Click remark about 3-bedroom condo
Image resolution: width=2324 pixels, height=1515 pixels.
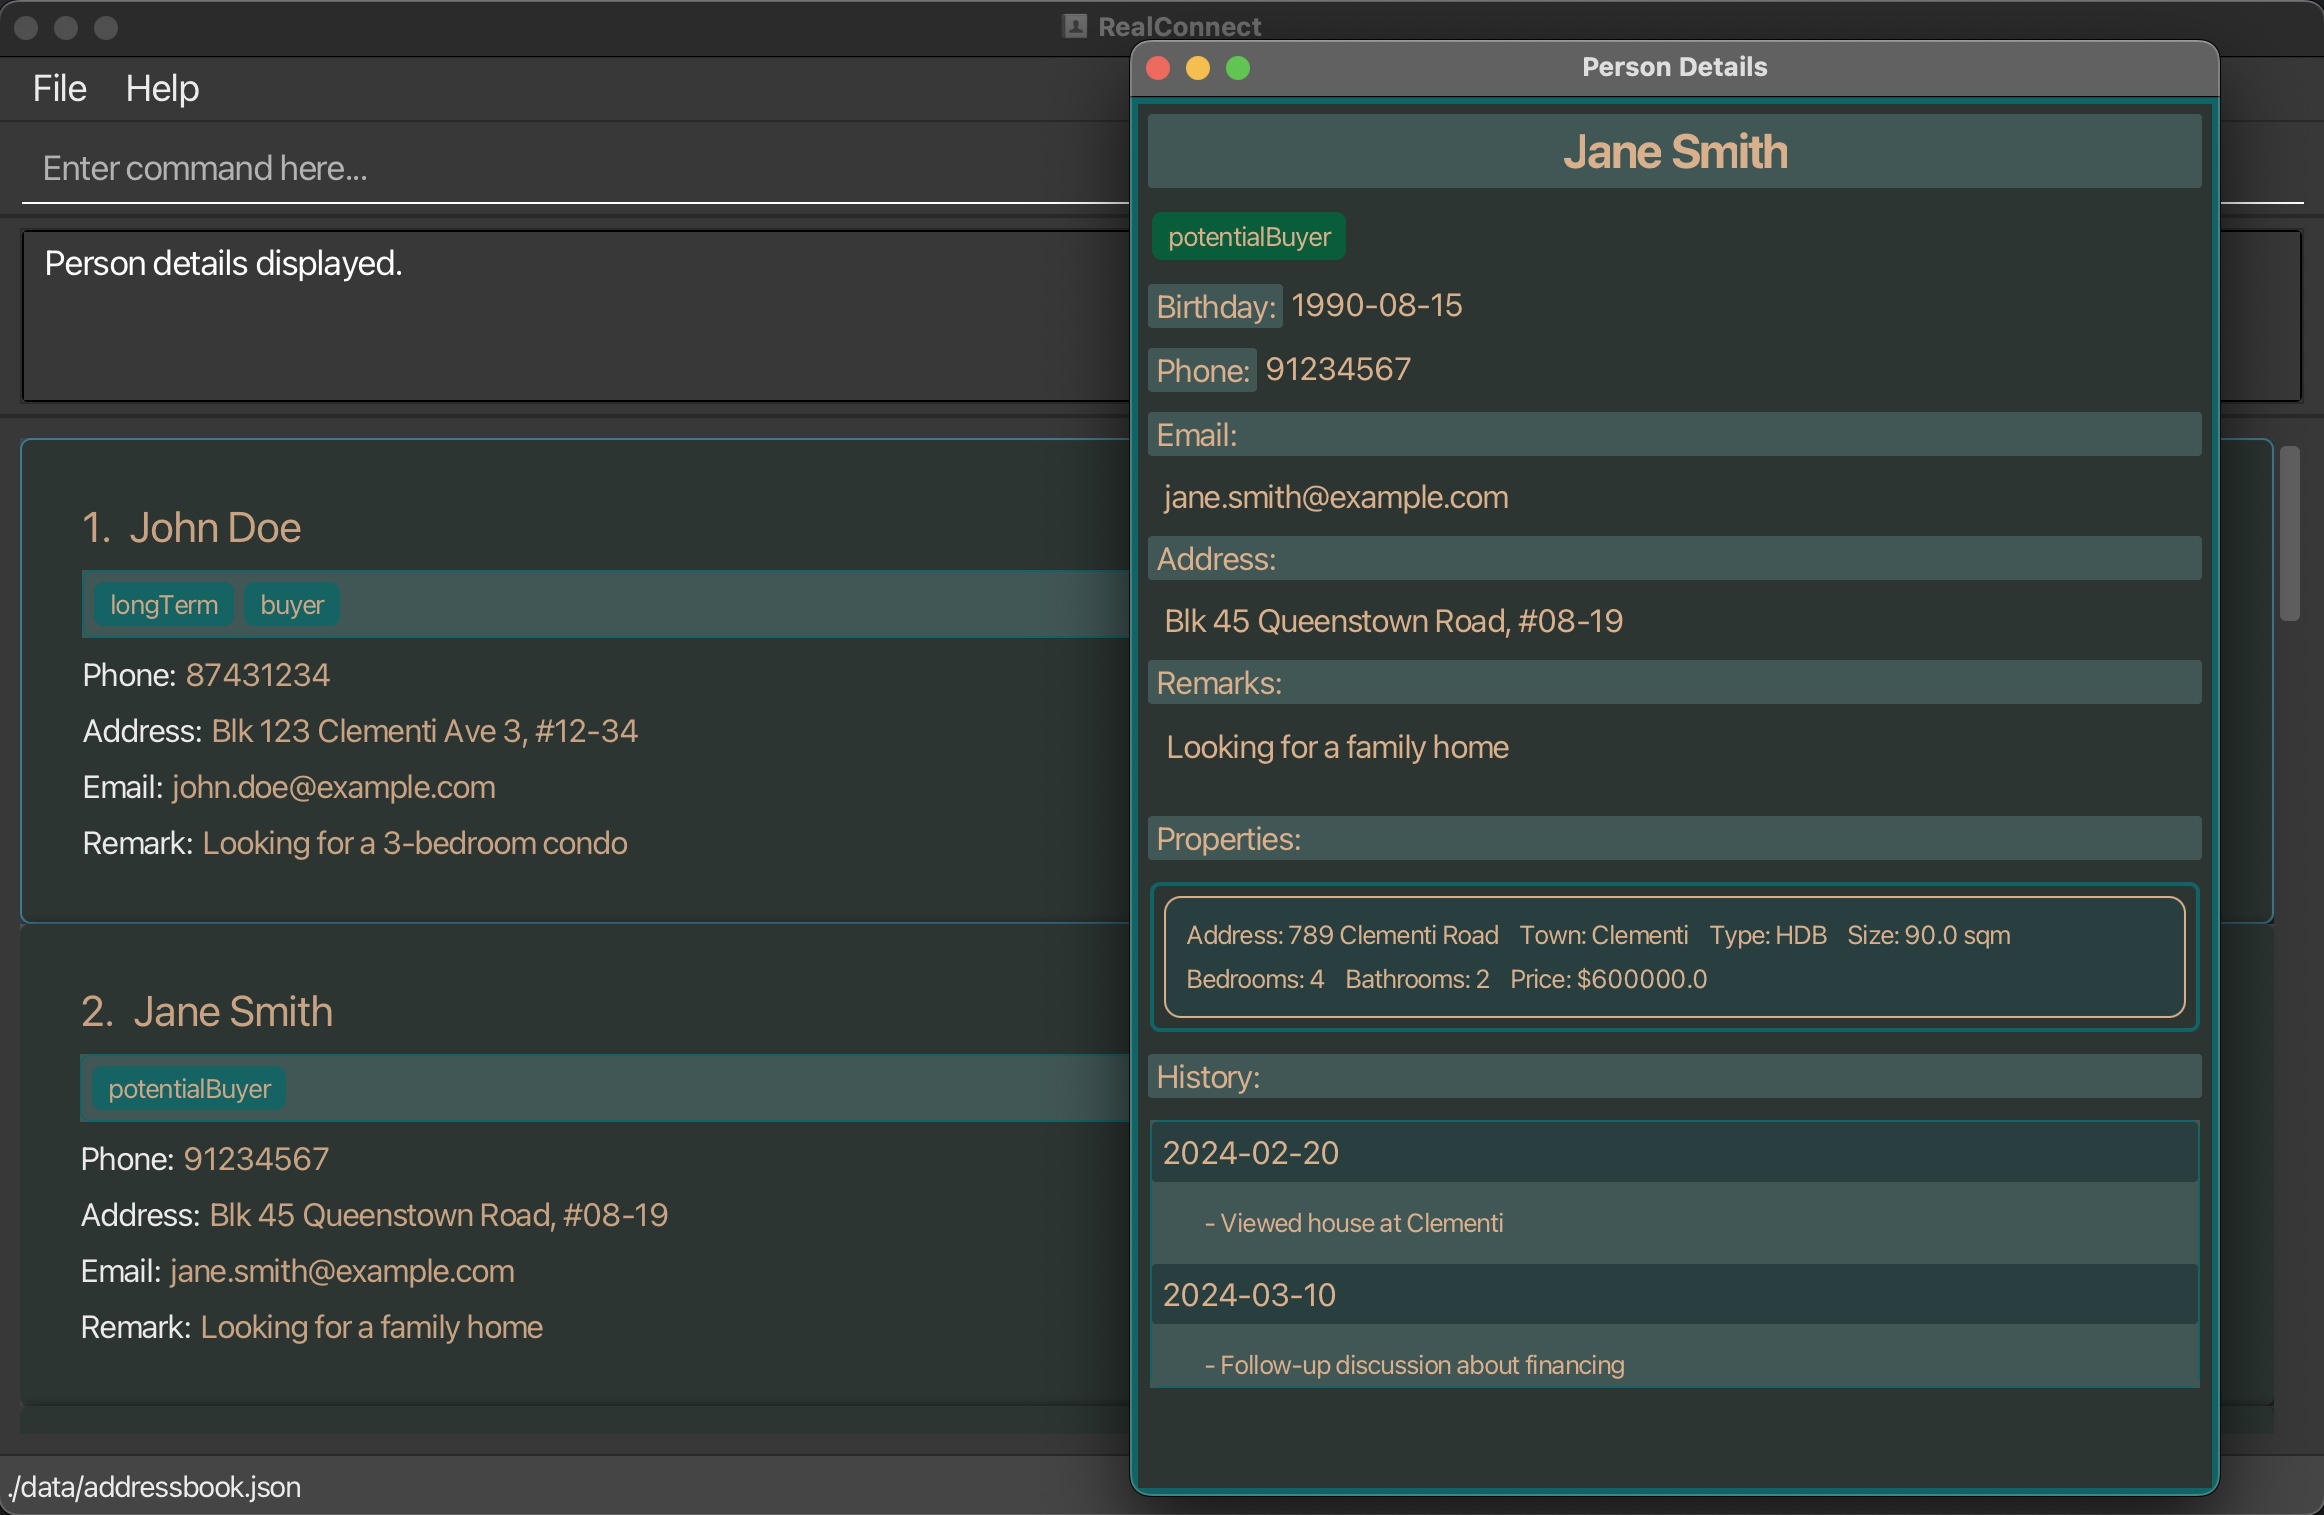[415, 843]
